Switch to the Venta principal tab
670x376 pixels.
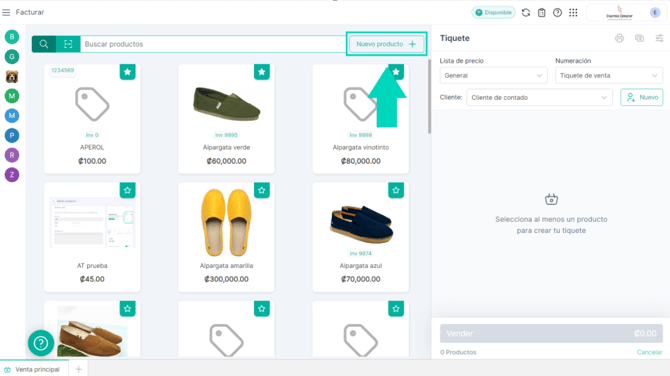pyautogui.click(x=34, y=369)
